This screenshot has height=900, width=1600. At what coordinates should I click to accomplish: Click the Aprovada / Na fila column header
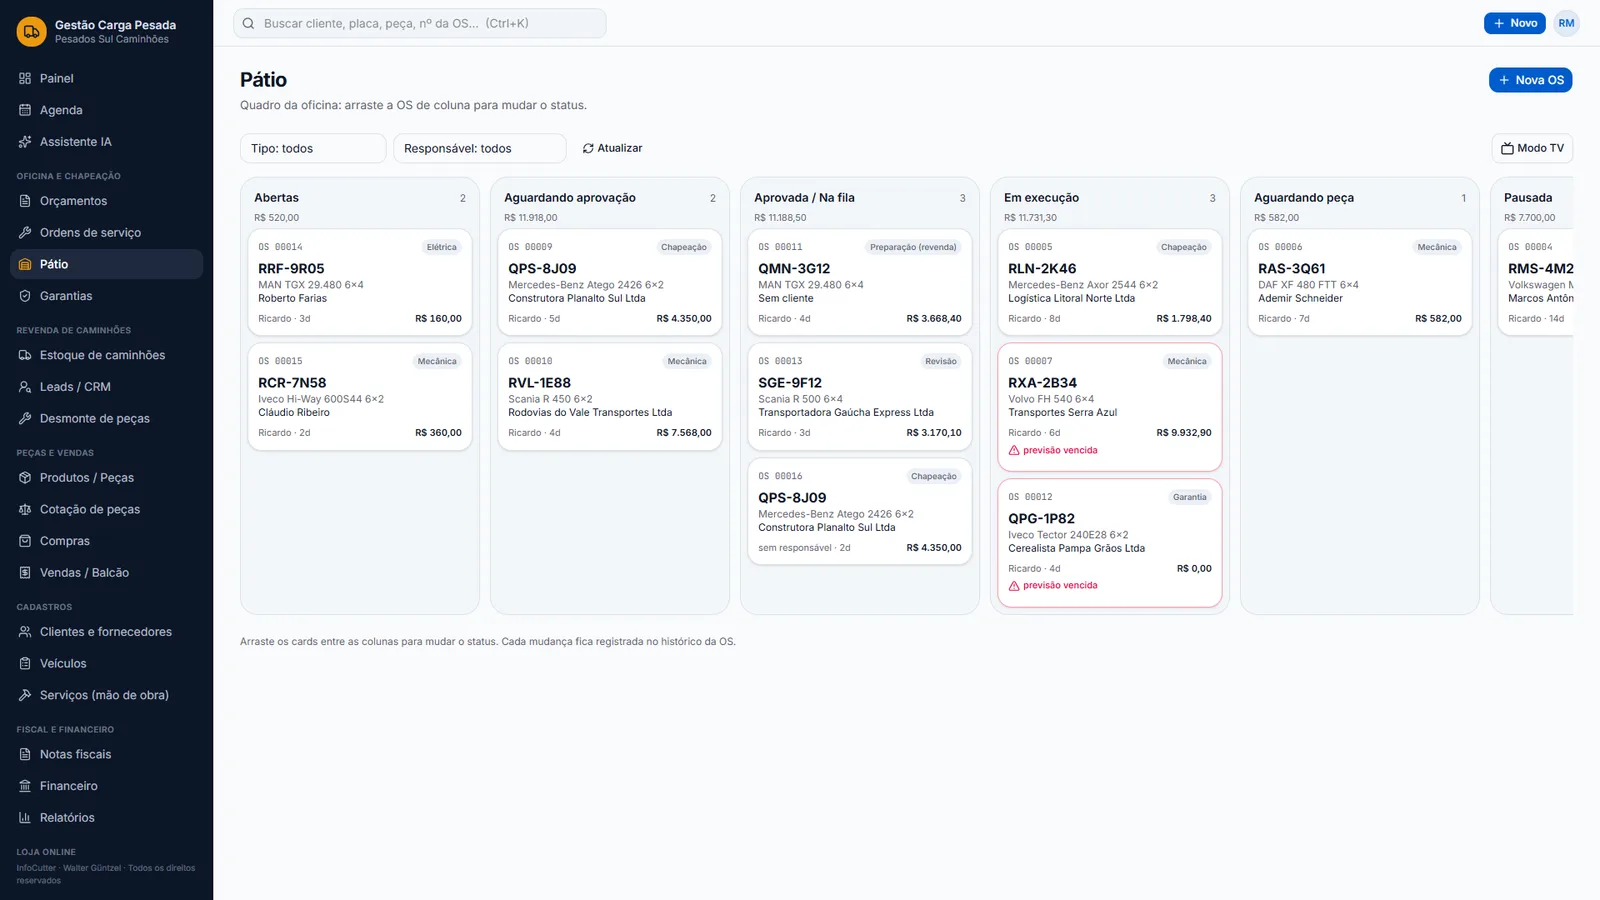click(x=804, y=198)
